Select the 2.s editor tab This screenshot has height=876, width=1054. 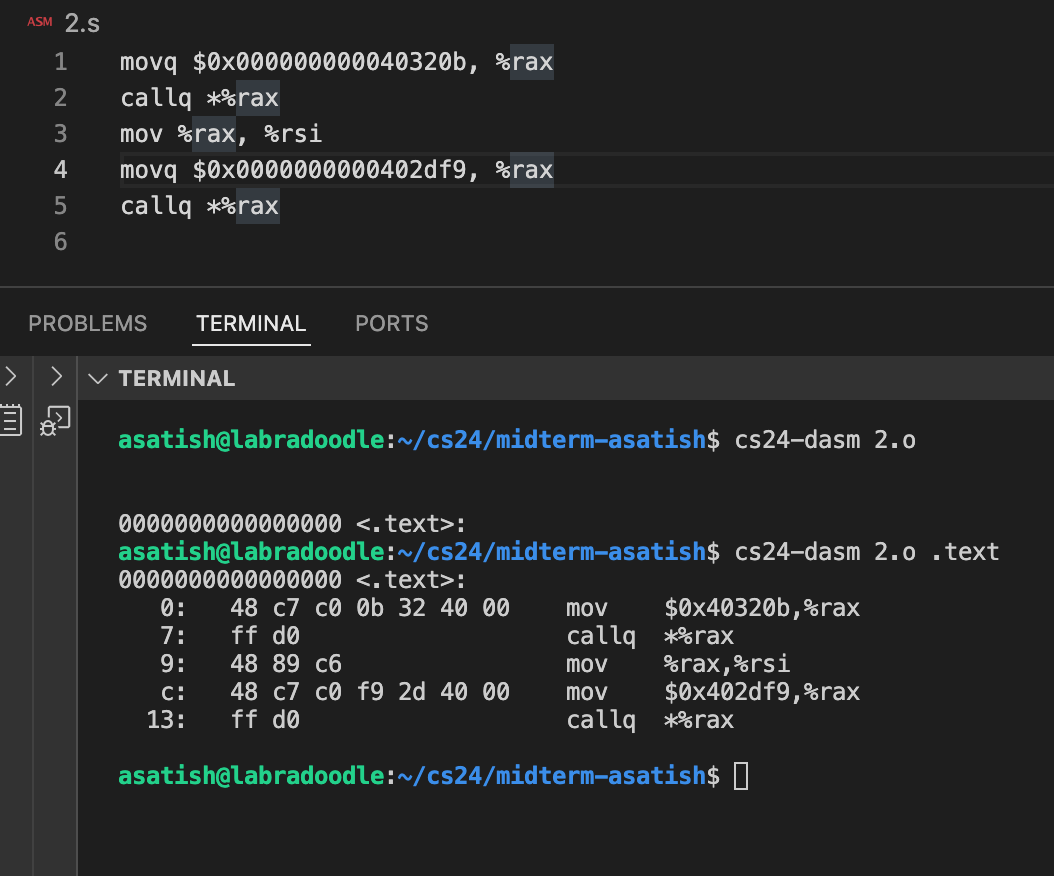pyautogui.click(x=82, y=21)
